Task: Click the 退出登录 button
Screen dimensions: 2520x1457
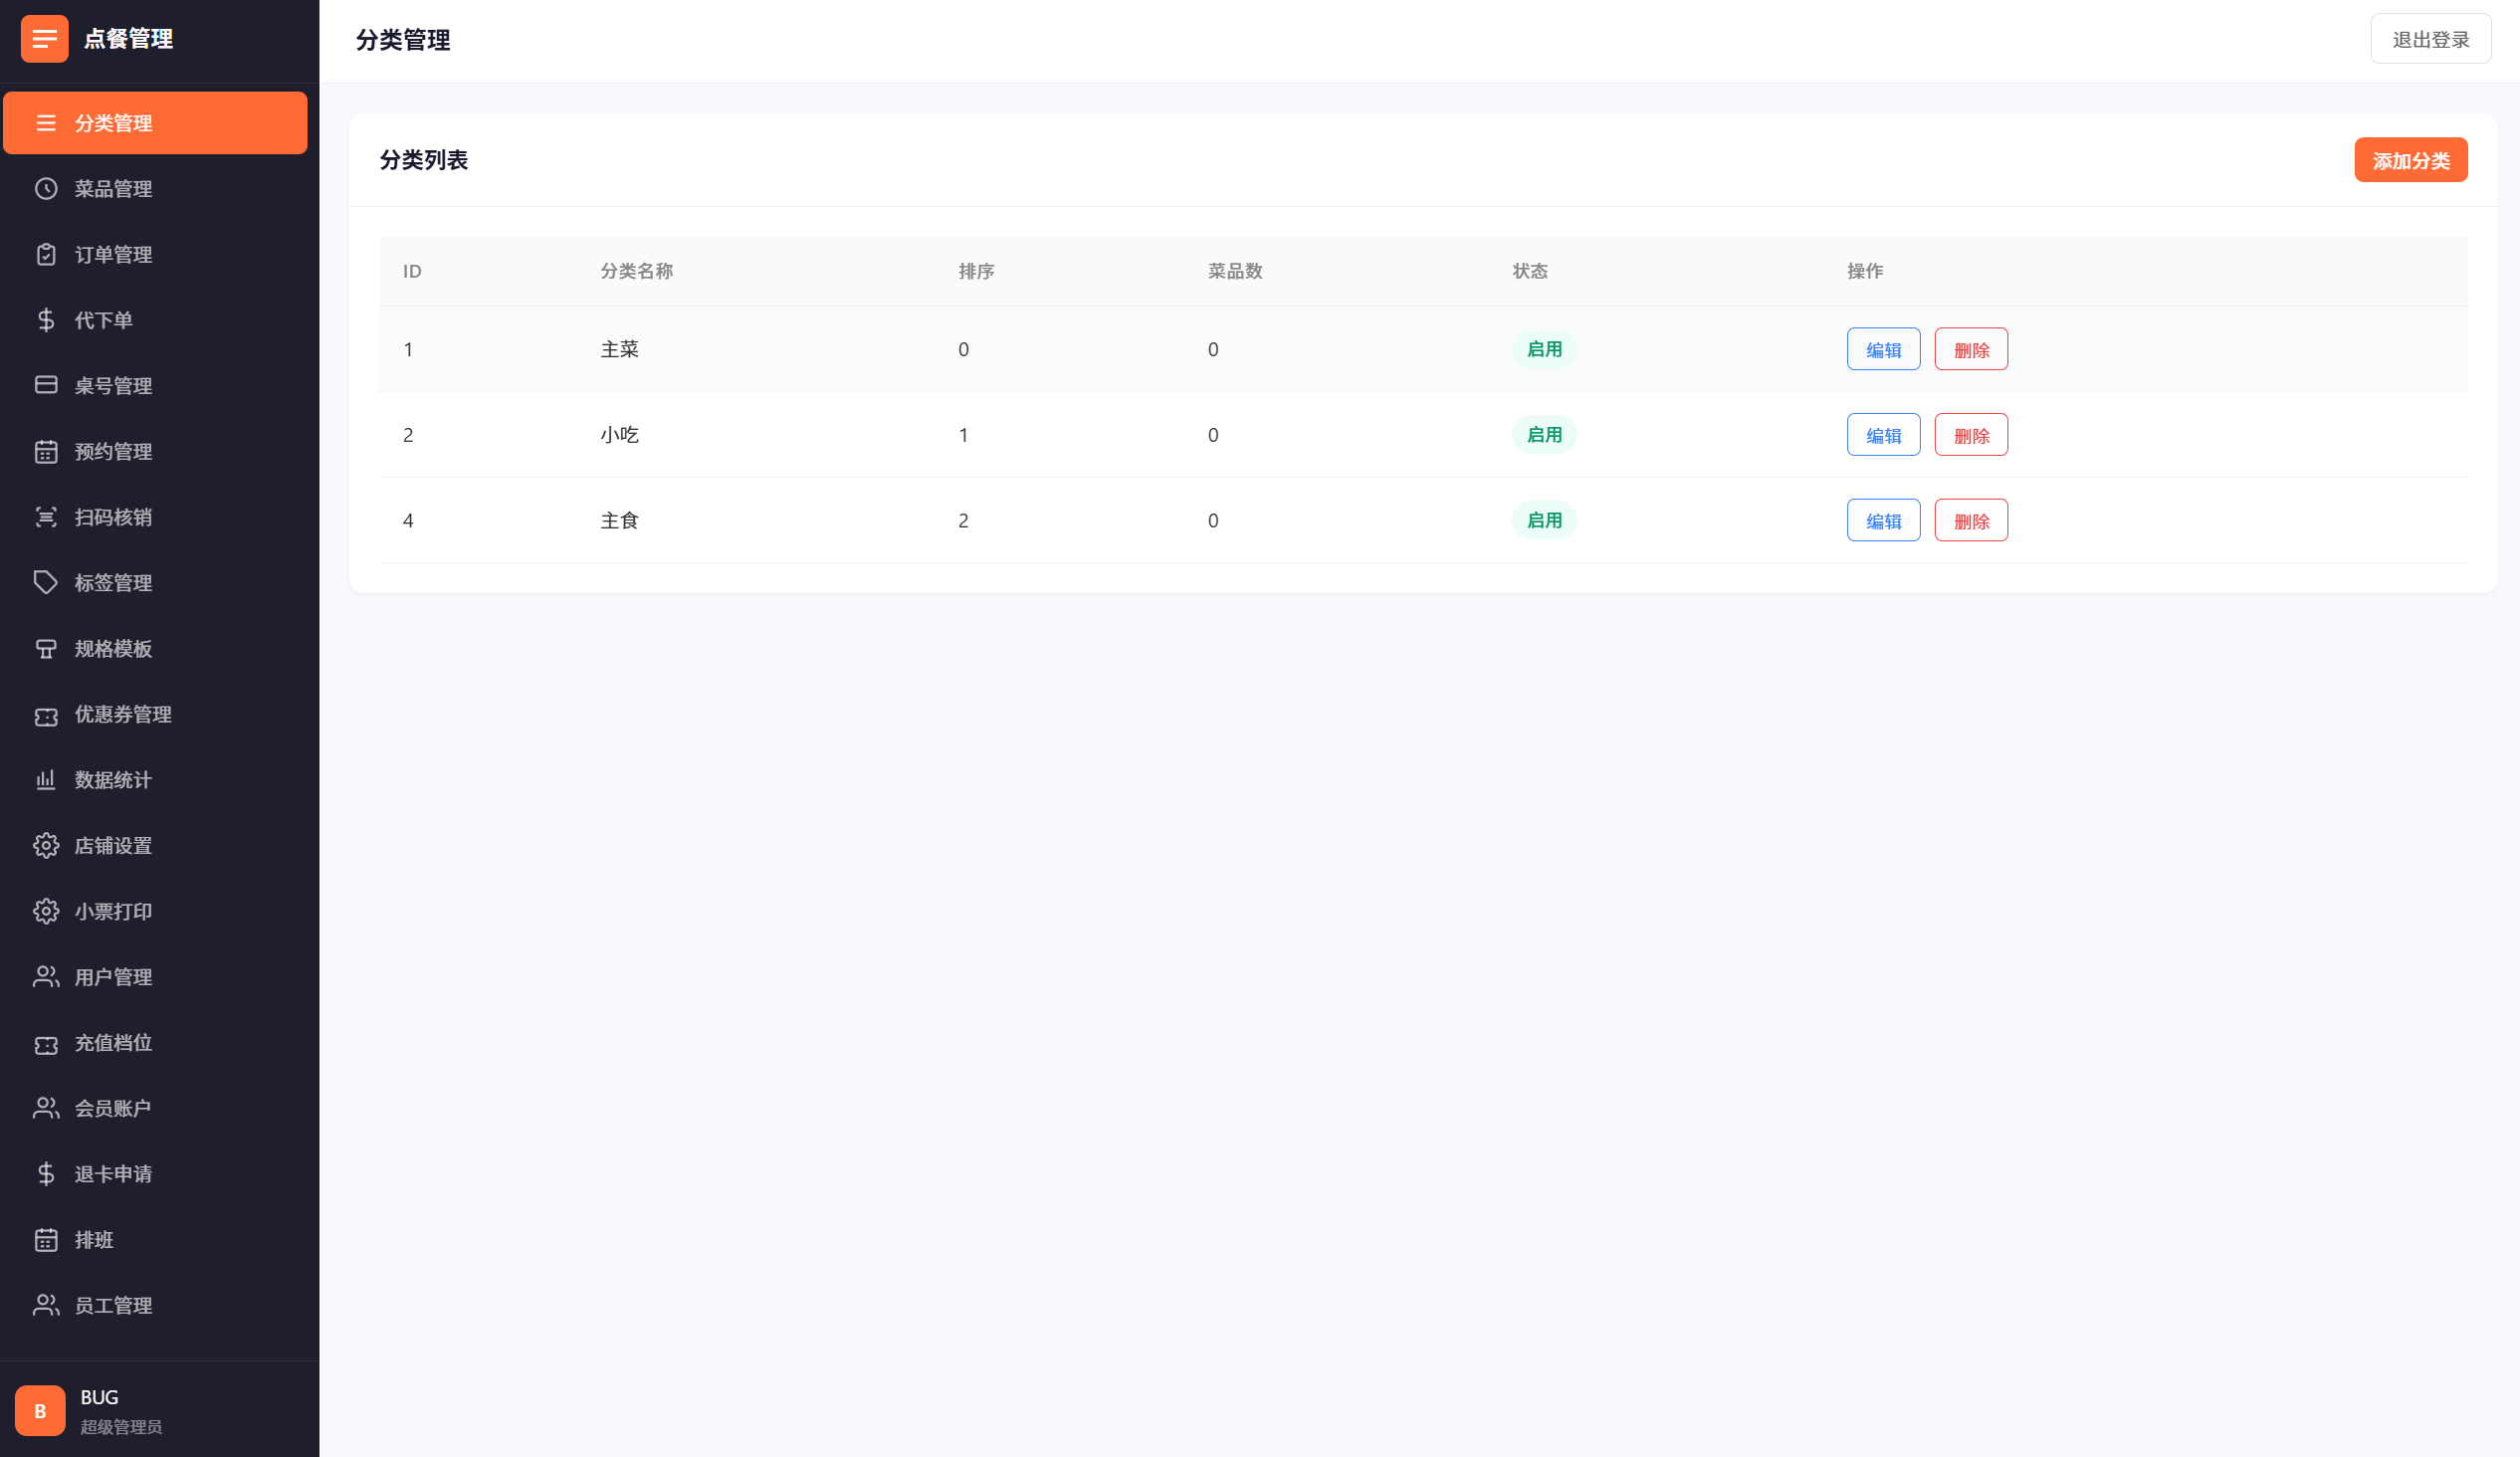Action: [2430, 40]
